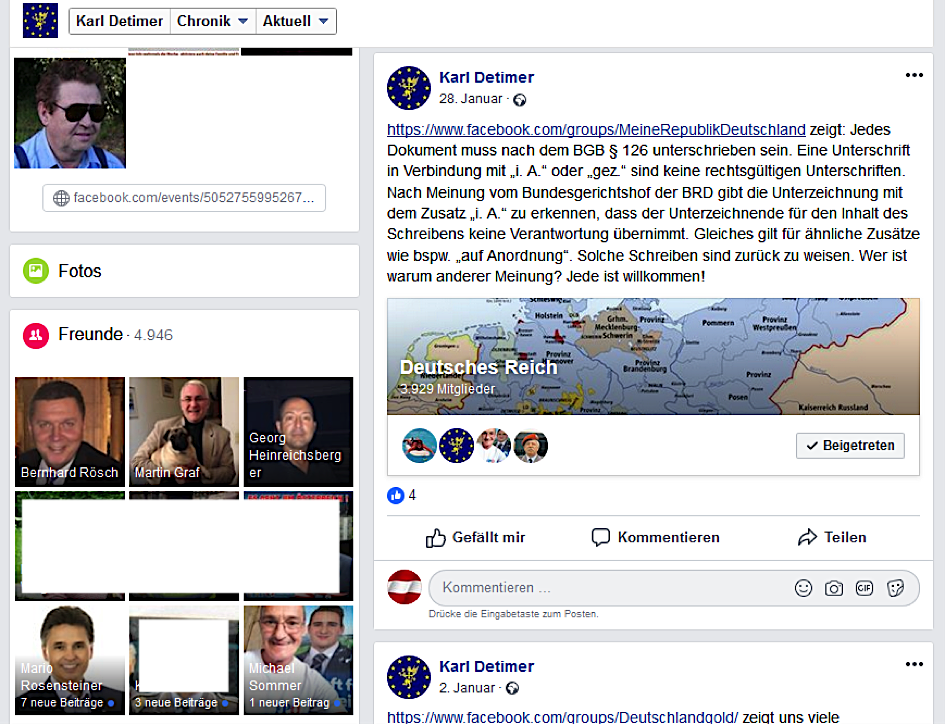945x724 pixels.
Task: Open Georg Heinreichsberger friend tile
Action: point(298,432)
